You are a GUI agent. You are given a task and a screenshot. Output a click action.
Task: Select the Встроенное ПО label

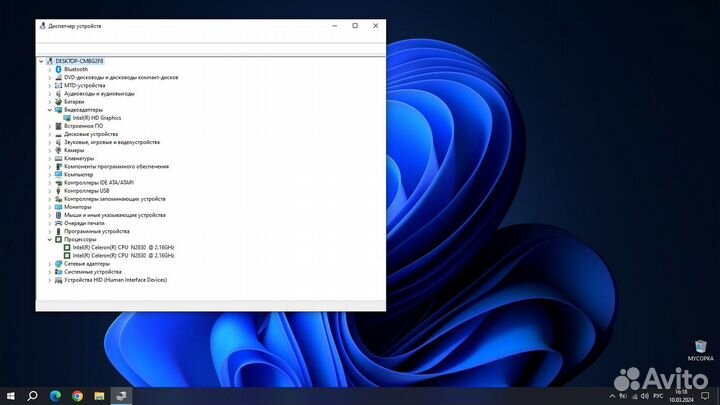click(84, 126)
